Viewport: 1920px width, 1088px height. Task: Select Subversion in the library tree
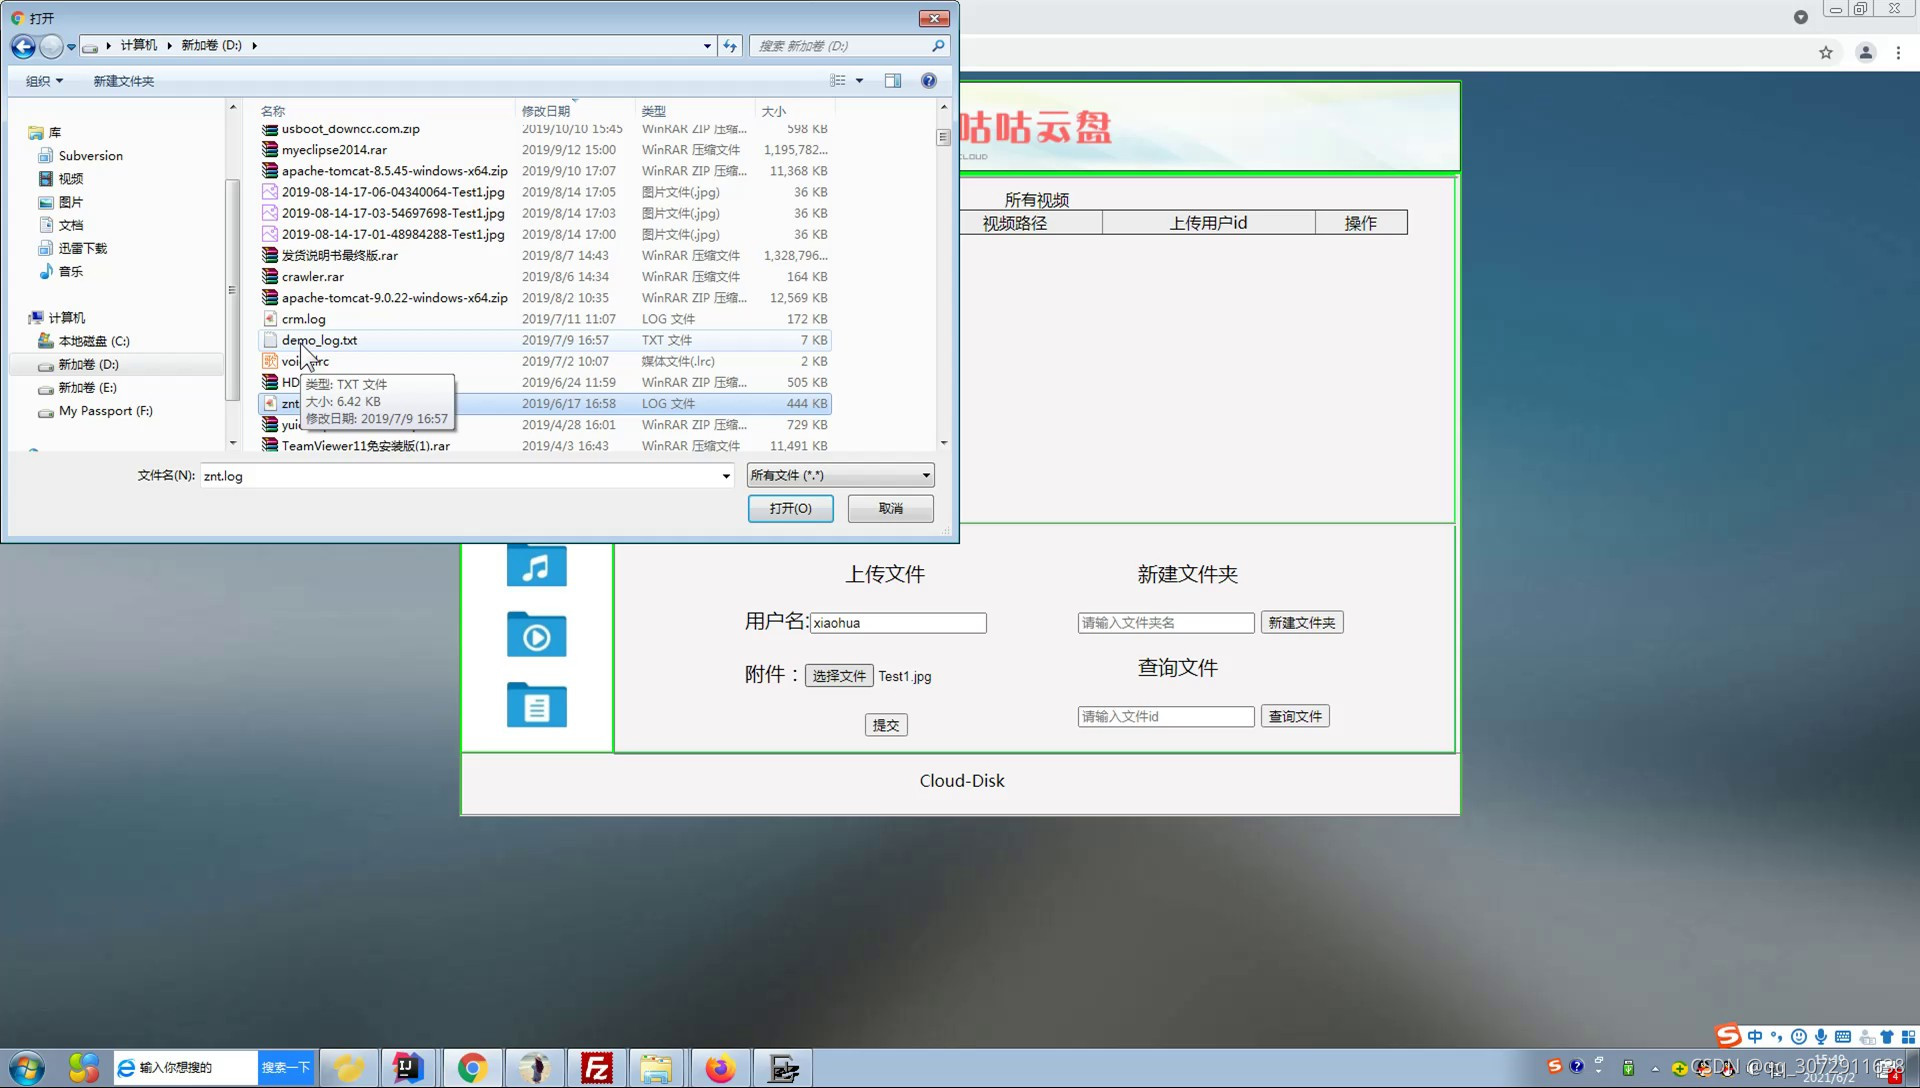tap(90, 156)
